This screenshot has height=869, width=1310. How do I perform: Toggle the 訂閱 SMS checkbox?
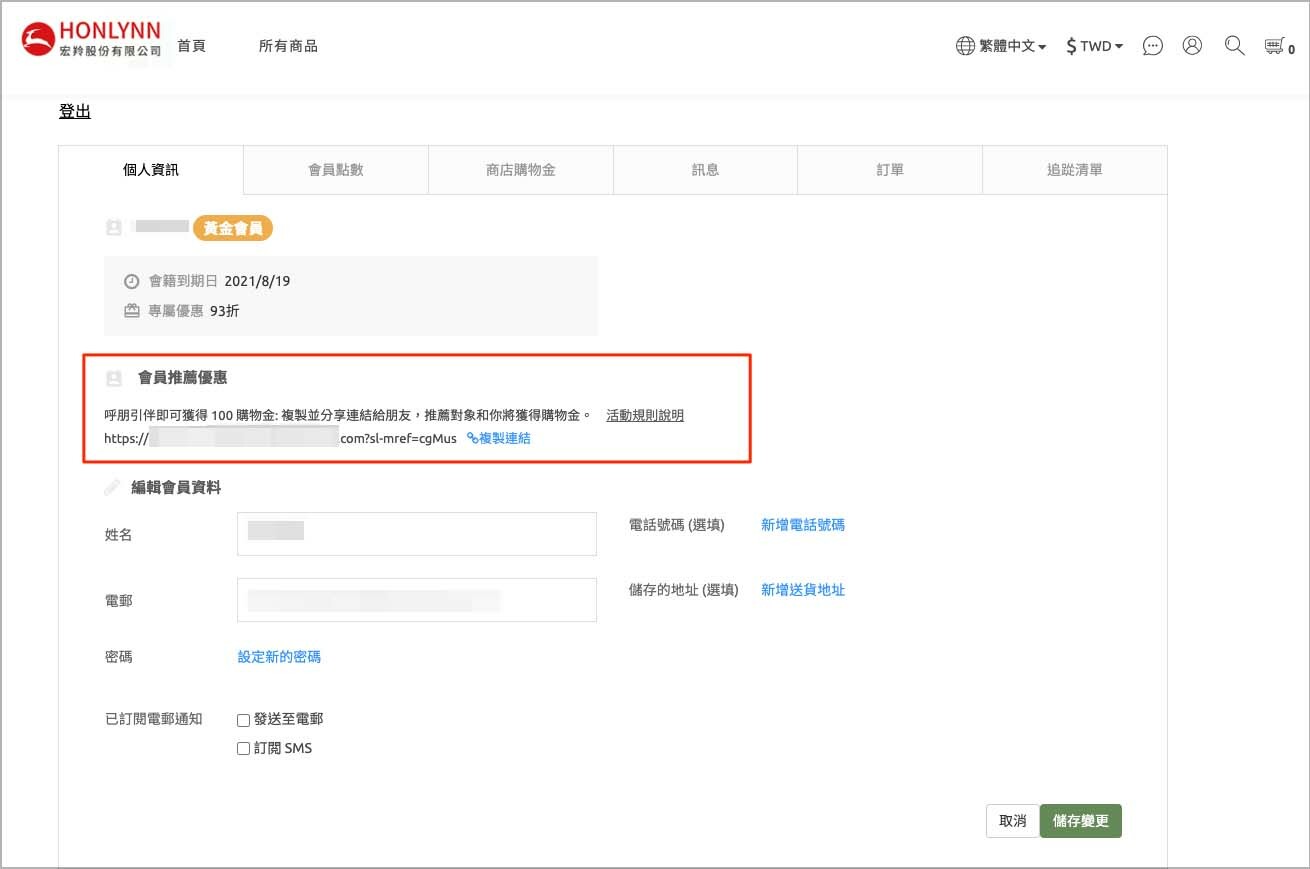tap(243, 749)
